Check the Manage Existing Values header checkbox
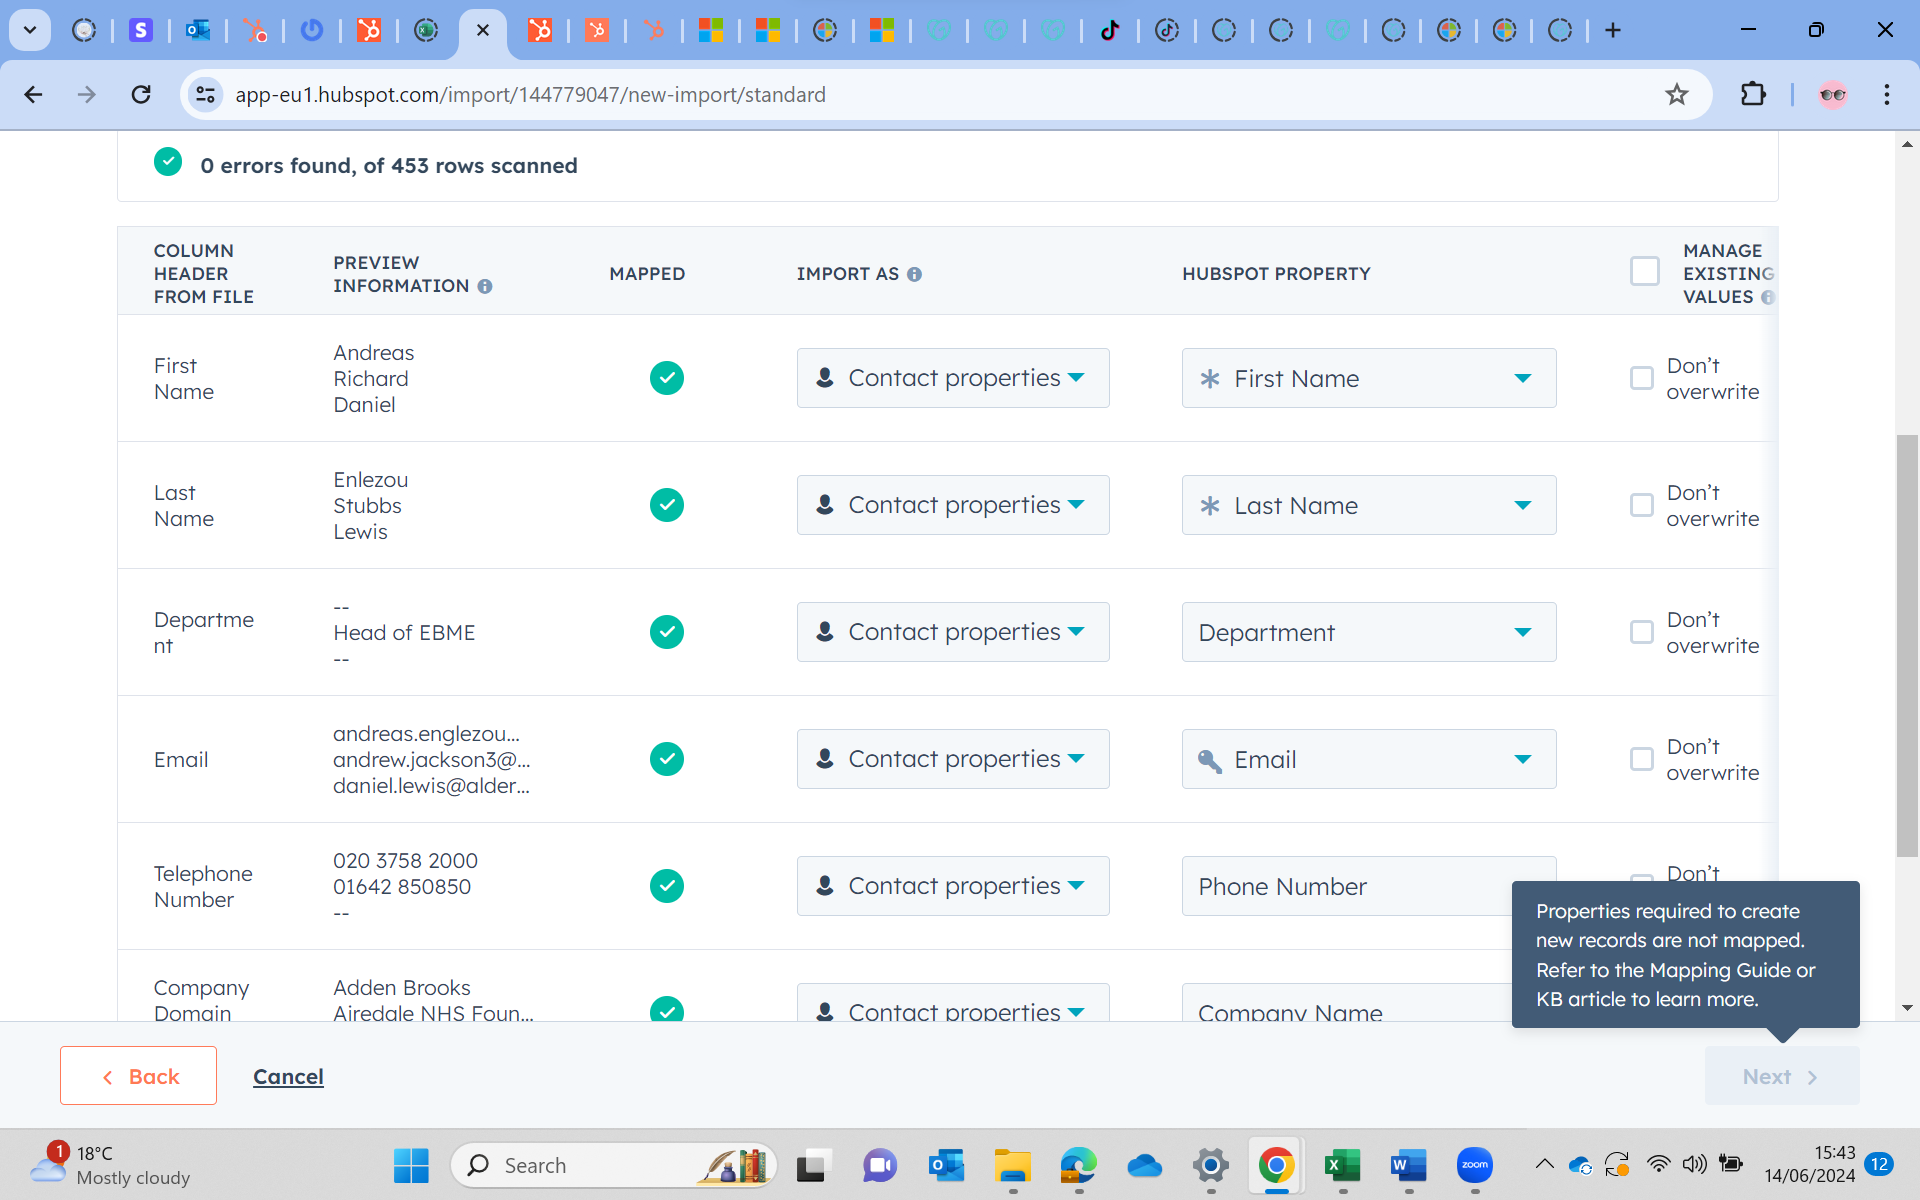This screenshot has height=1200, width=1920. click(1644, 271)
